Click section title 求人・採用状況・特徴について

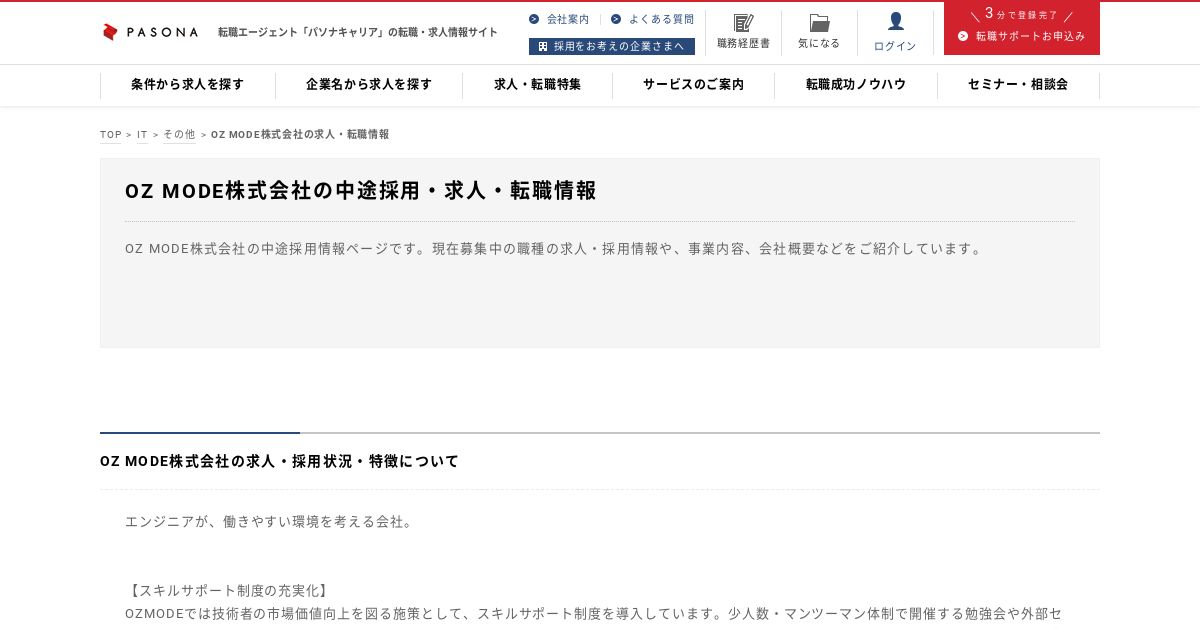tap(279, 462)
